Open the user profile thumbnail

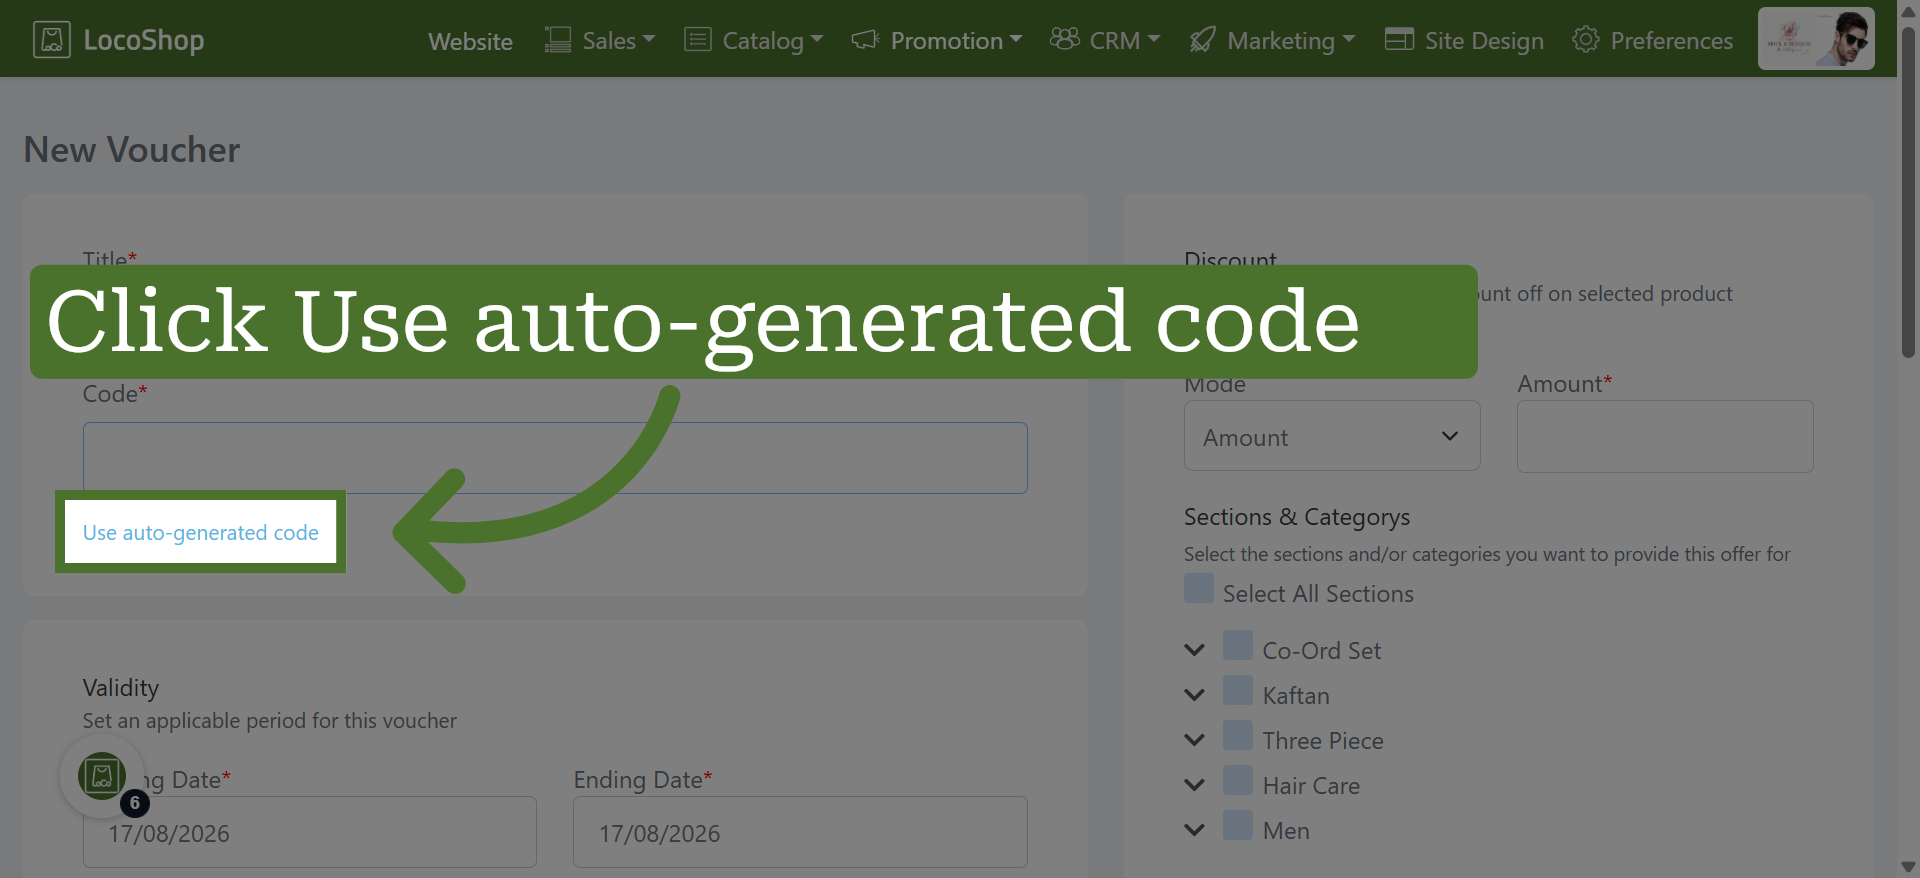(1816, 38)
